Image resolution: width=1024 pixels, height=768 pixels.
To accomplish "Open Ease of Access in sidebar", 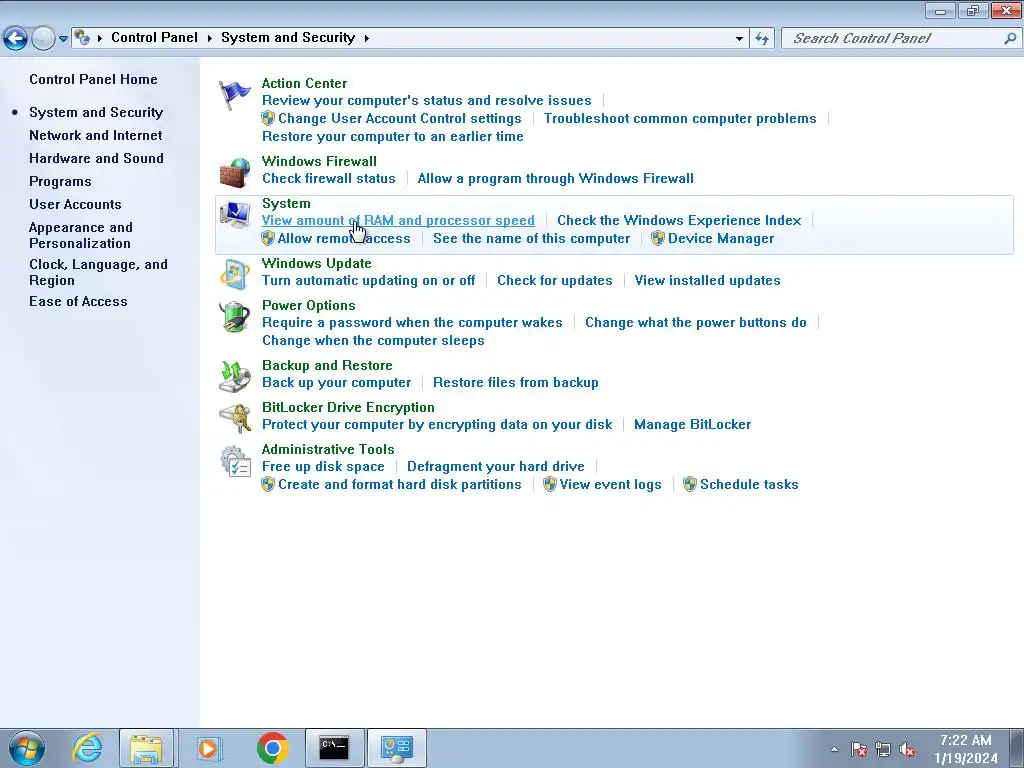I will [78, 301].
